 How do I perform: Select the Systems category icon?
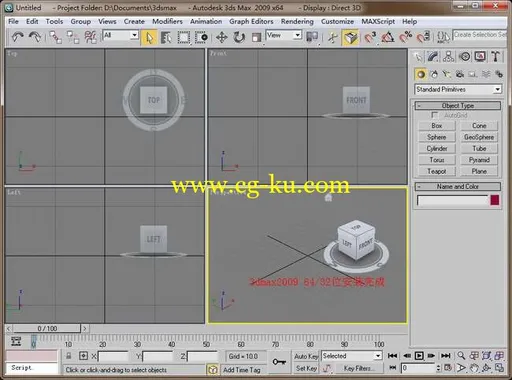(499, 74)
